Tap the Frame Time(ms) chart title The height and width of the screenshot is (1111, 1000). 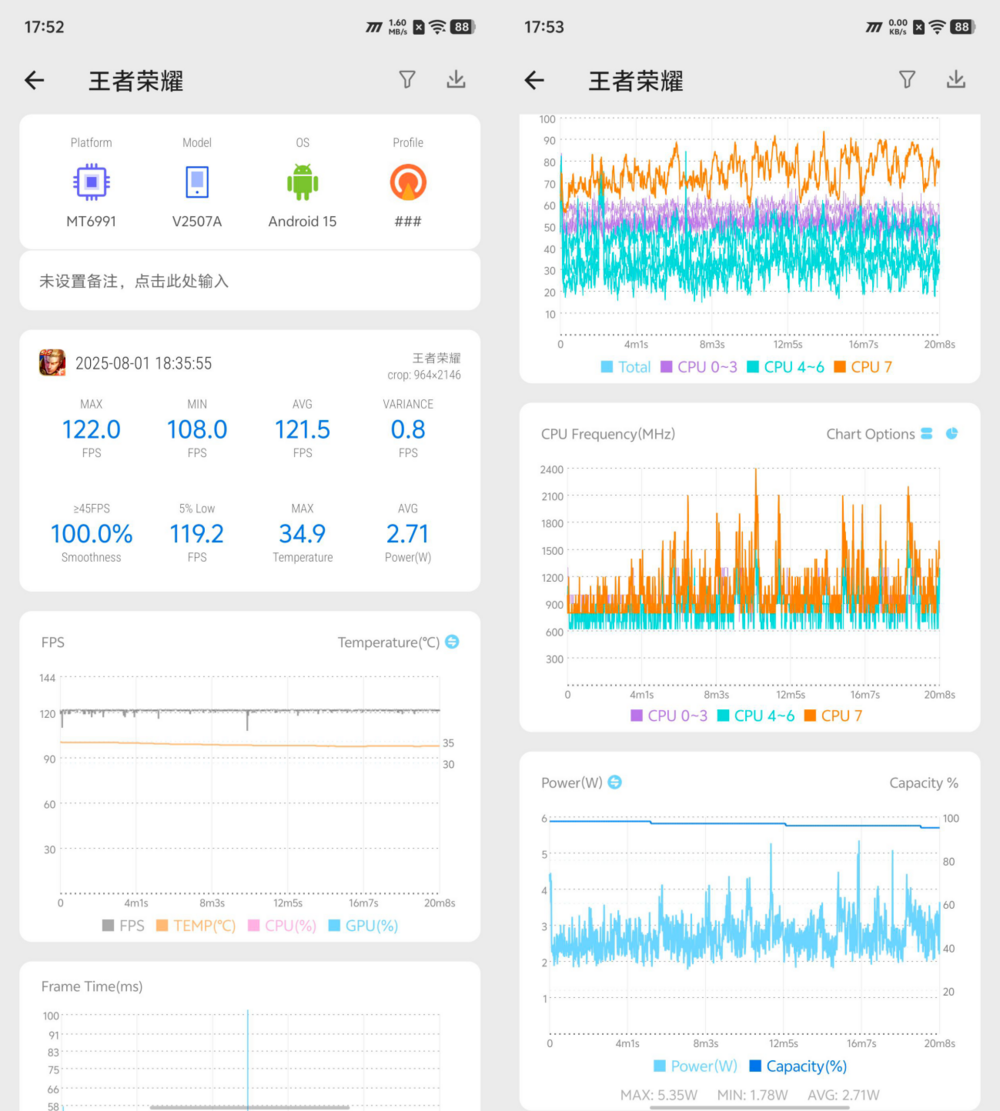pos(92,986)
